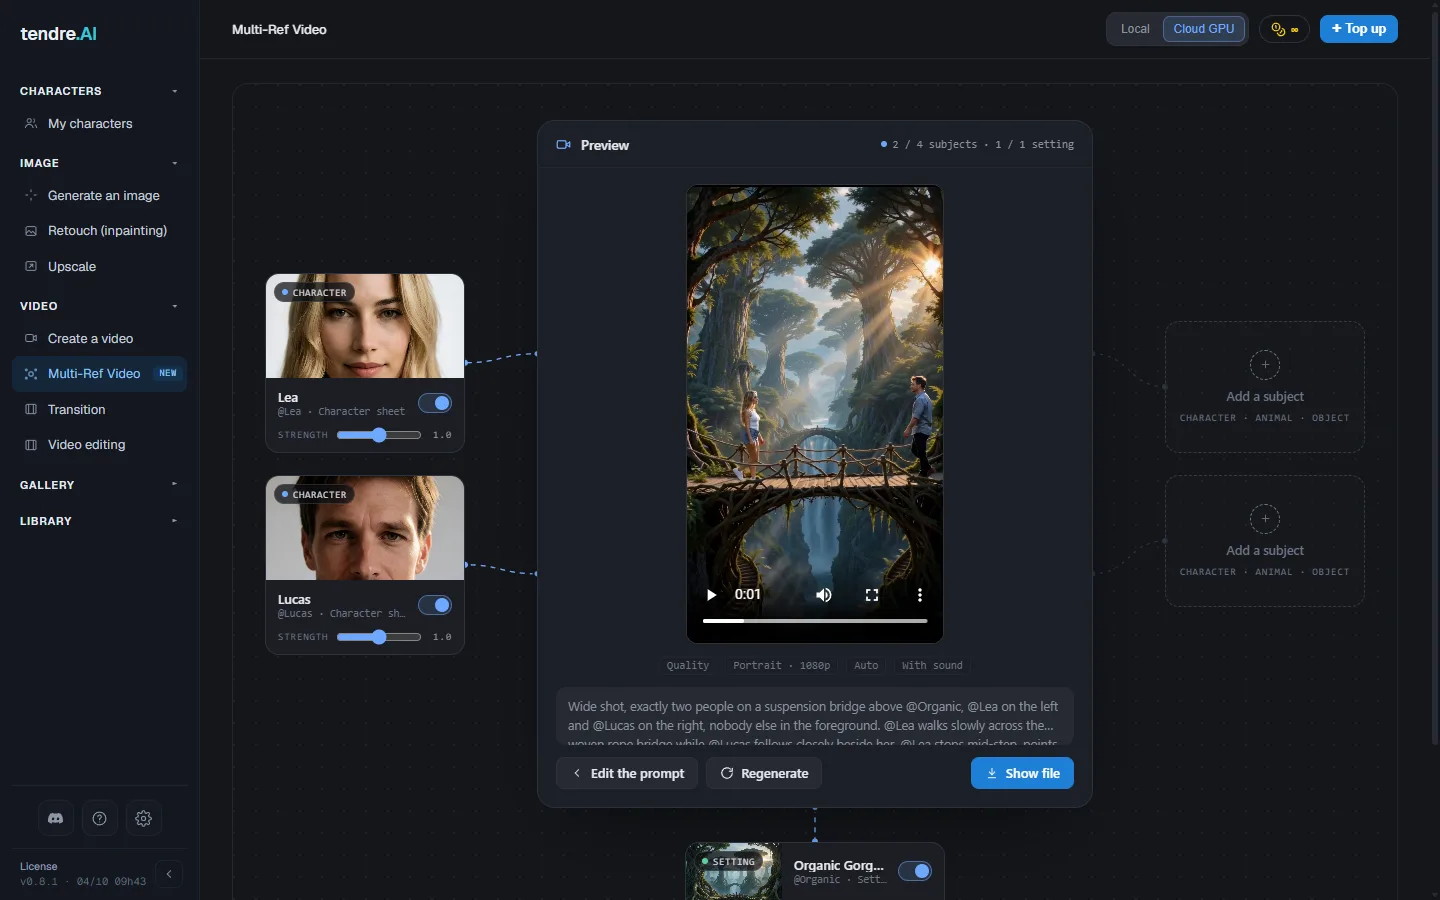The image size is (1440, 900).
Task: Select Cloud GPU processing mode
Action: pos(1204,29)
